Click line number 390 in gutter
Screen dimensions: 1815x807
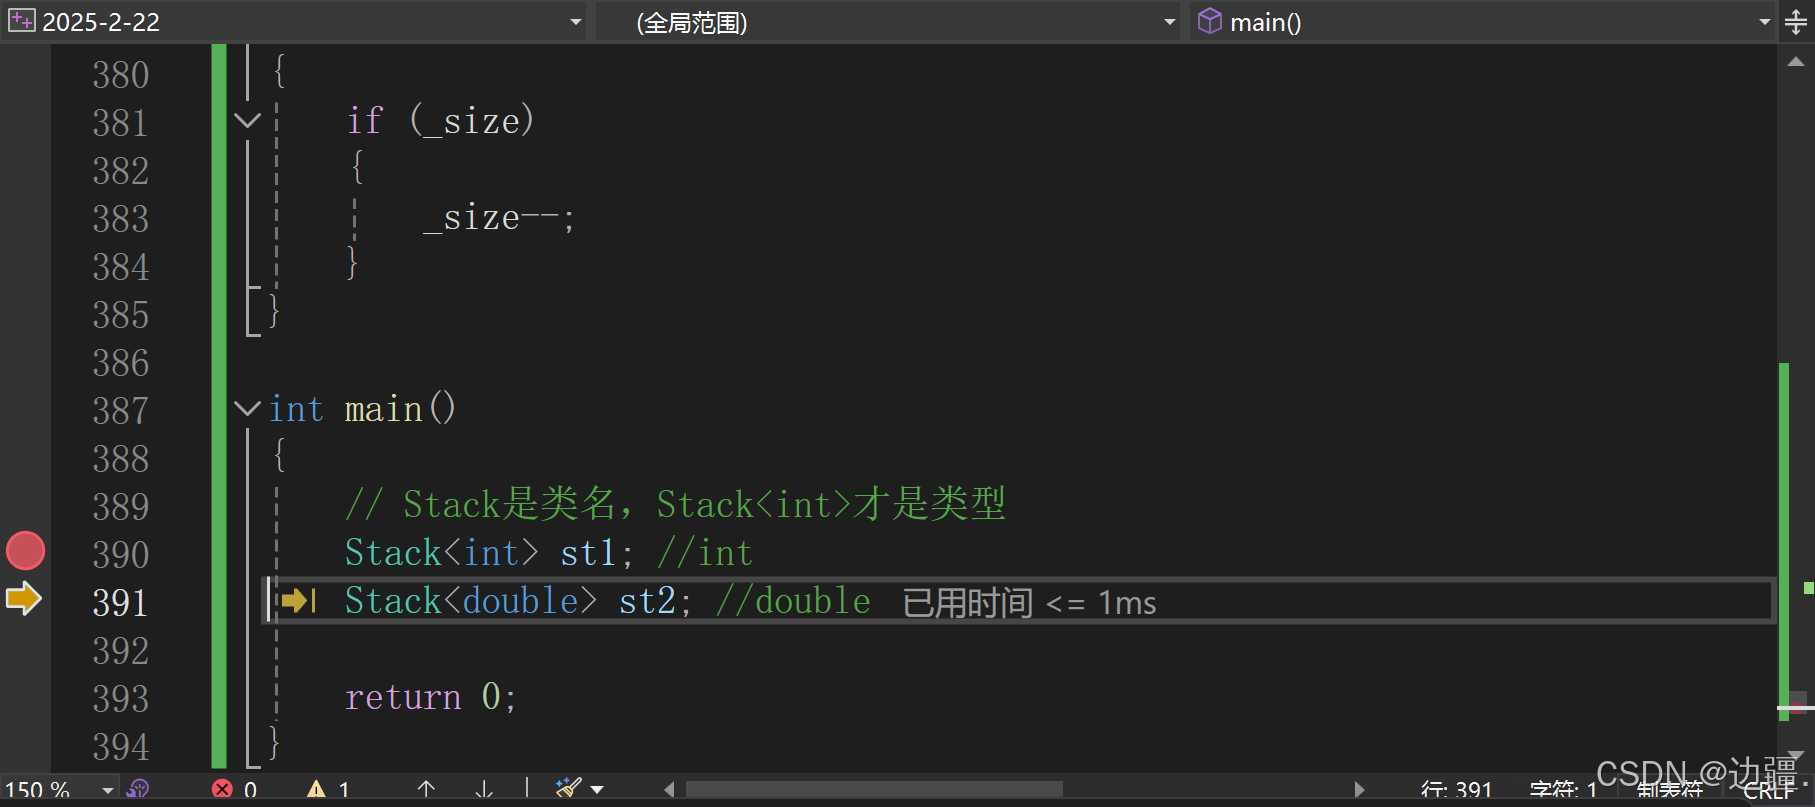121,554
